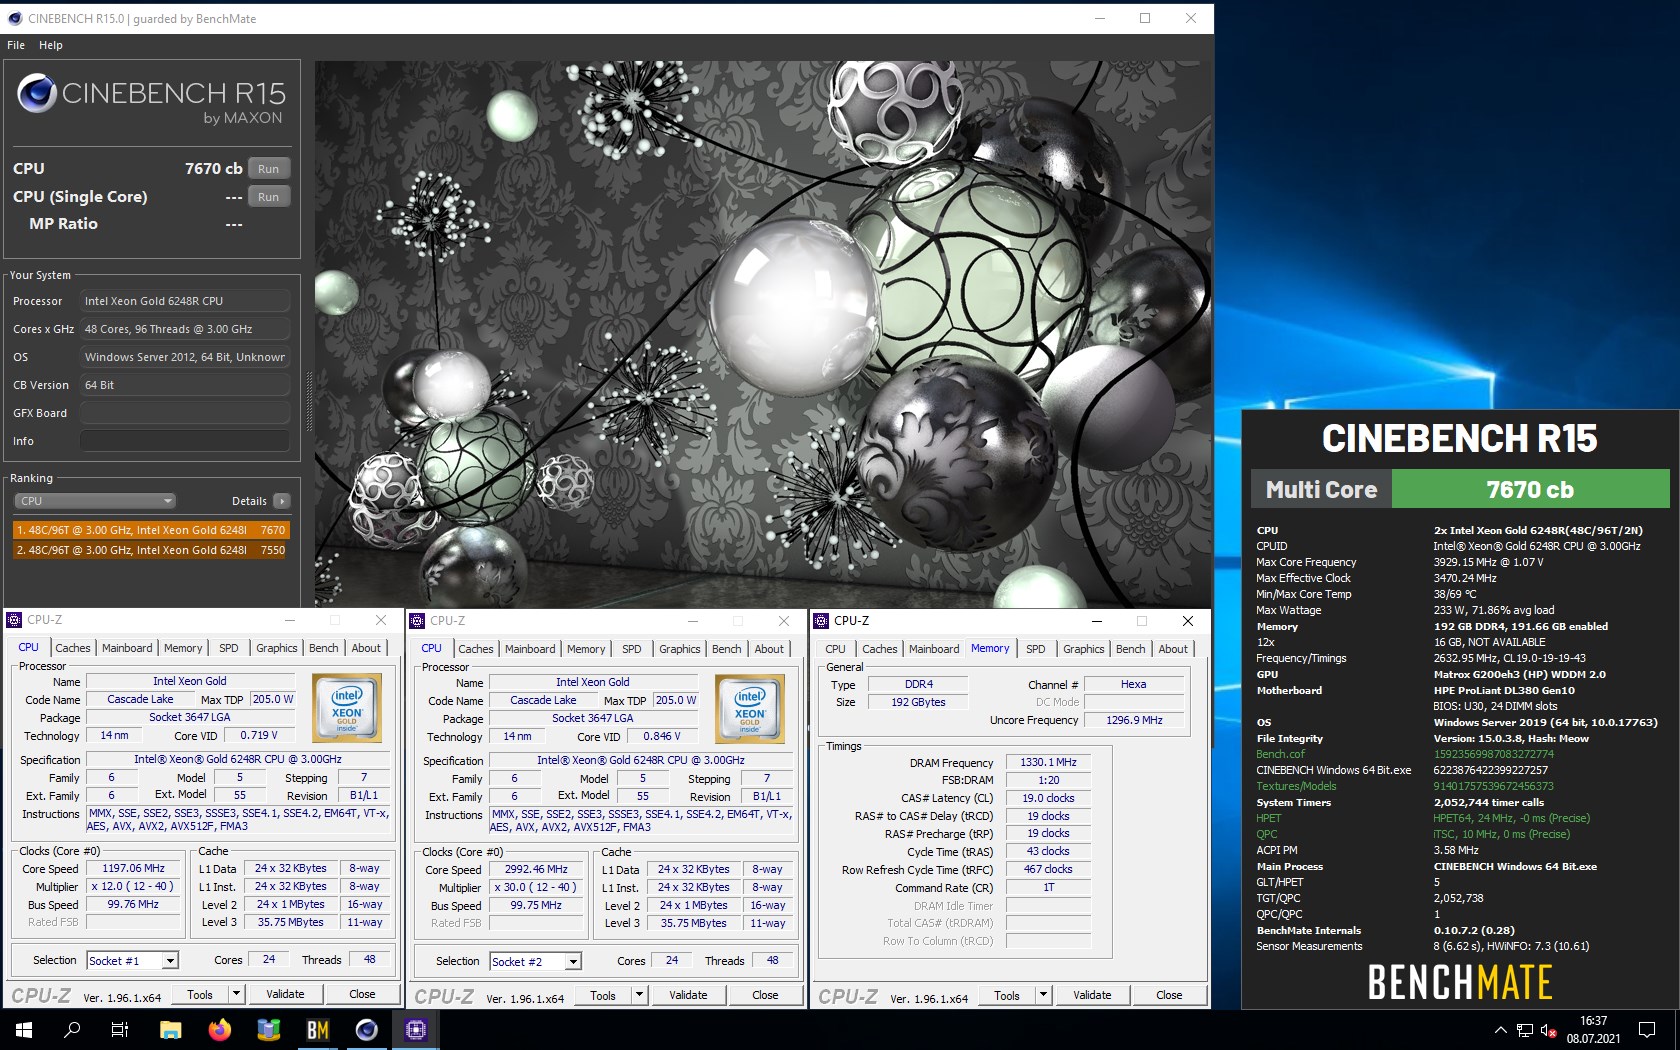The height and width of the screenshot is (1050, 1680).
Task: Run the CPU multi-core benchmark
Action: point(268,169)
